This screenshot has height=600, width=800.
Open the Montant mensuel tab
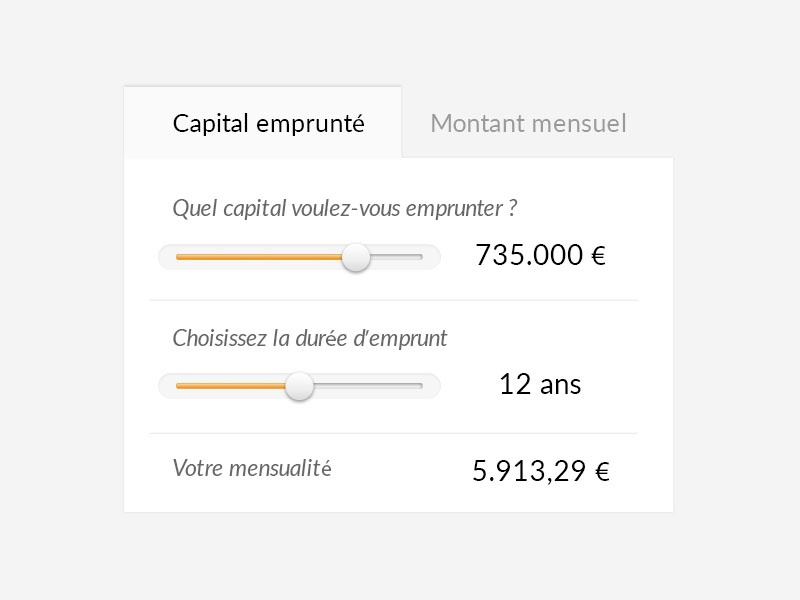[x=528, y=123]
